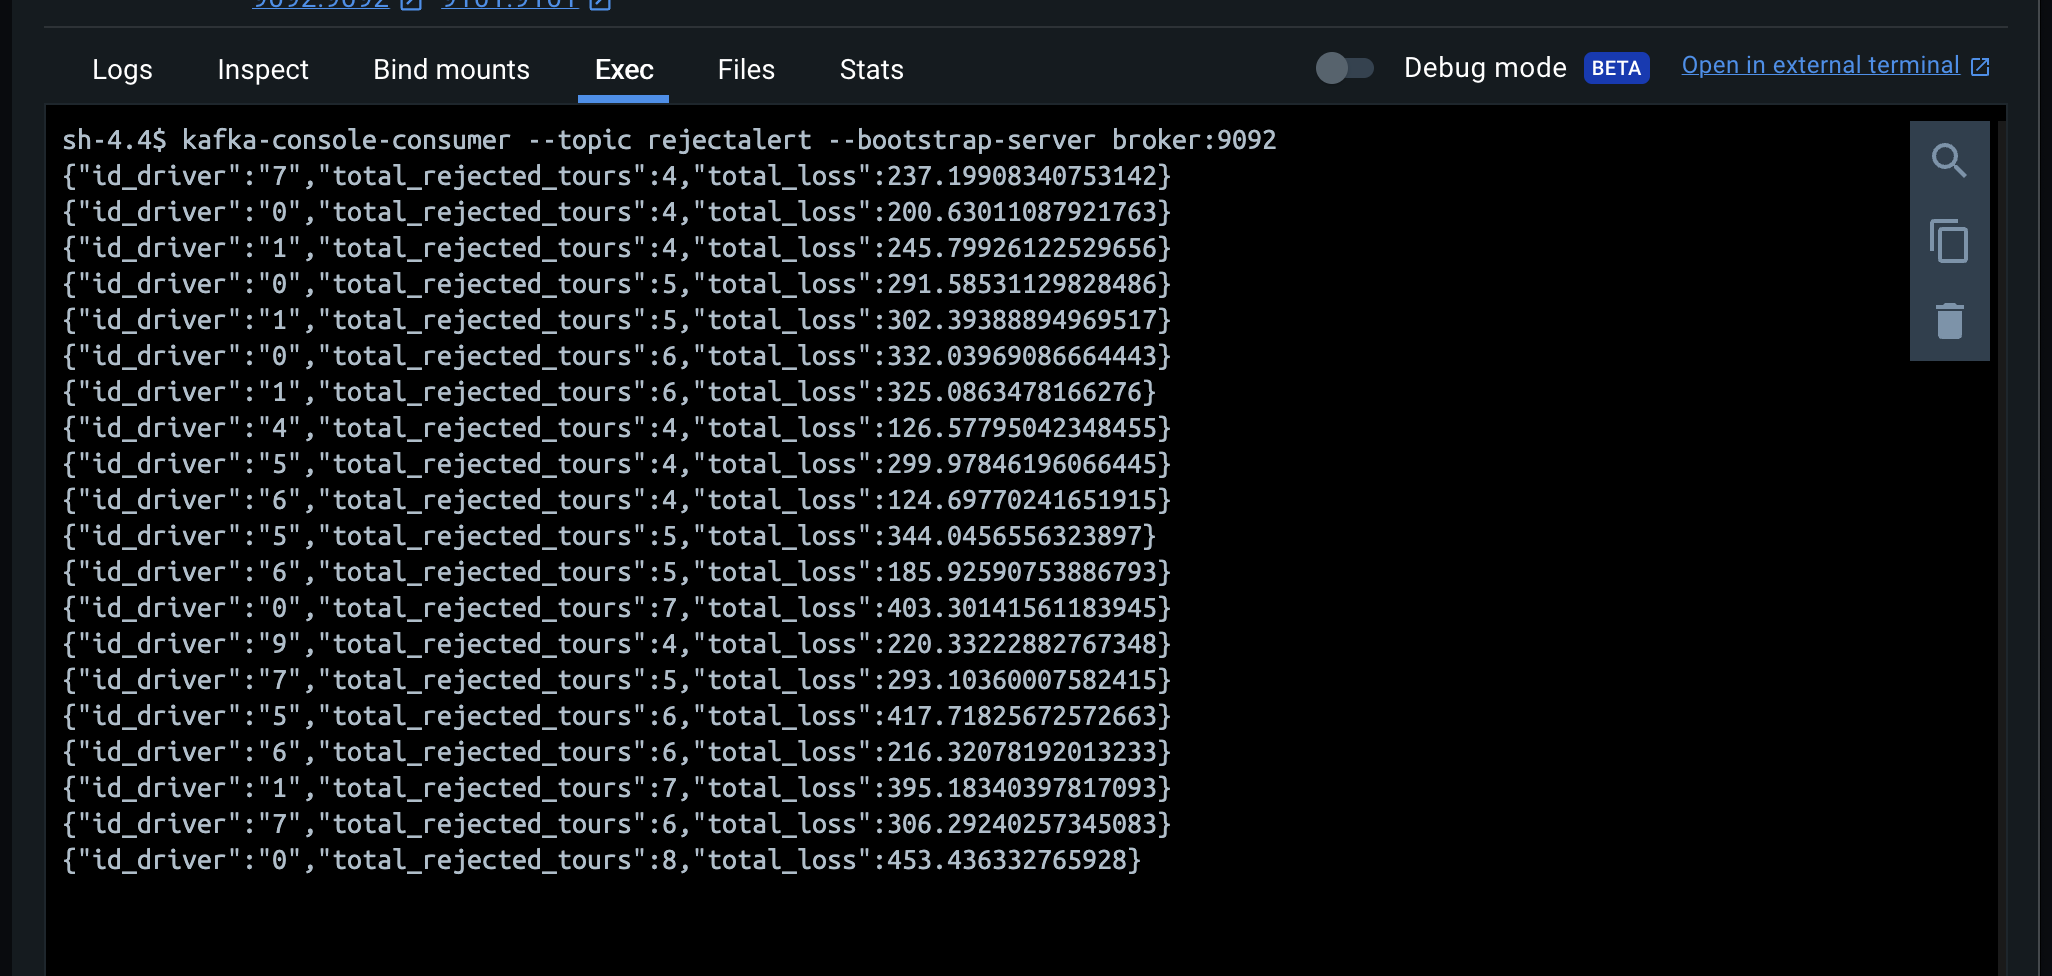
Task: Clear the terminal with the trash icon
Action: 1949,321
